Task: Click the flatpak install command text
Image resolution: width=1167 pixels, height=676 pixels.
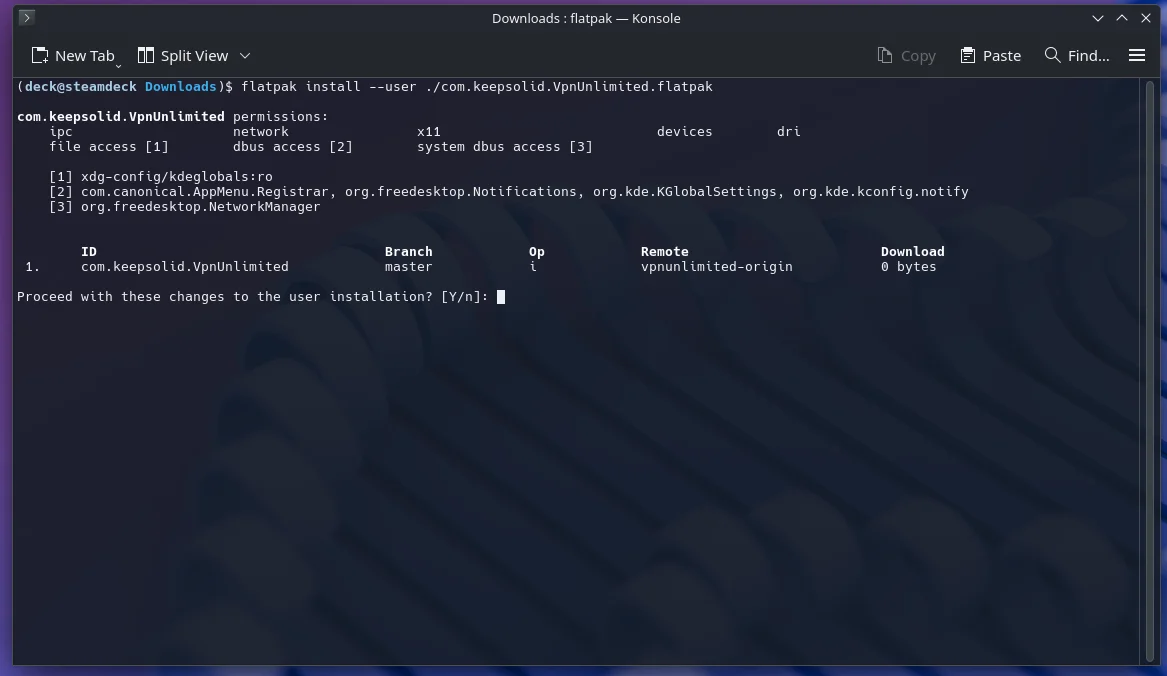Action: pos(477,86)
